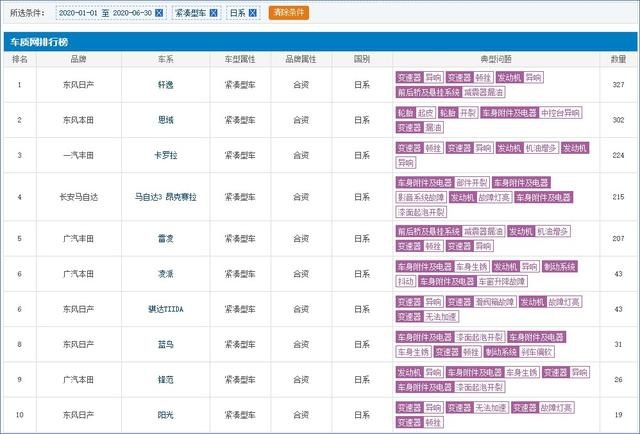This screenshot has width=640, height=434.
Task: Click the 漆面起泡开裂 tag in 锋范 row
Action: [x=479, y=387]
